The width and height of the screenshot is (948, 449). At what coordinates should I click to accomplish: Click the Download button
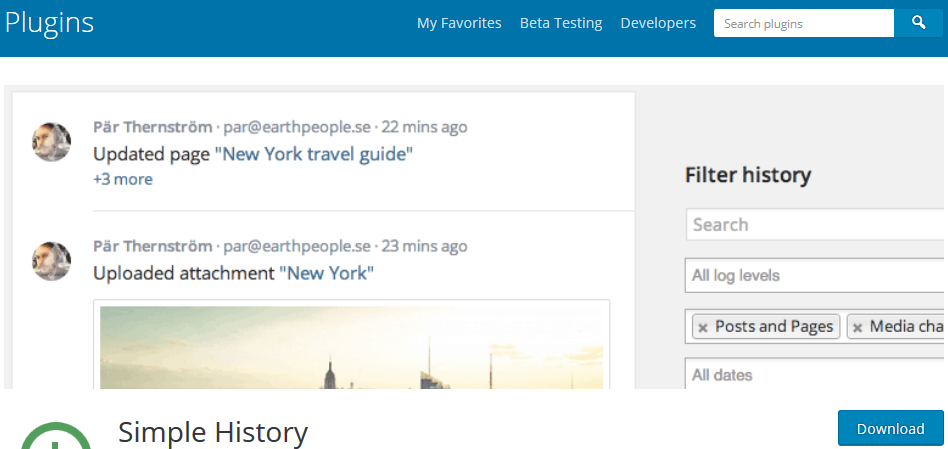pos(891,428)
